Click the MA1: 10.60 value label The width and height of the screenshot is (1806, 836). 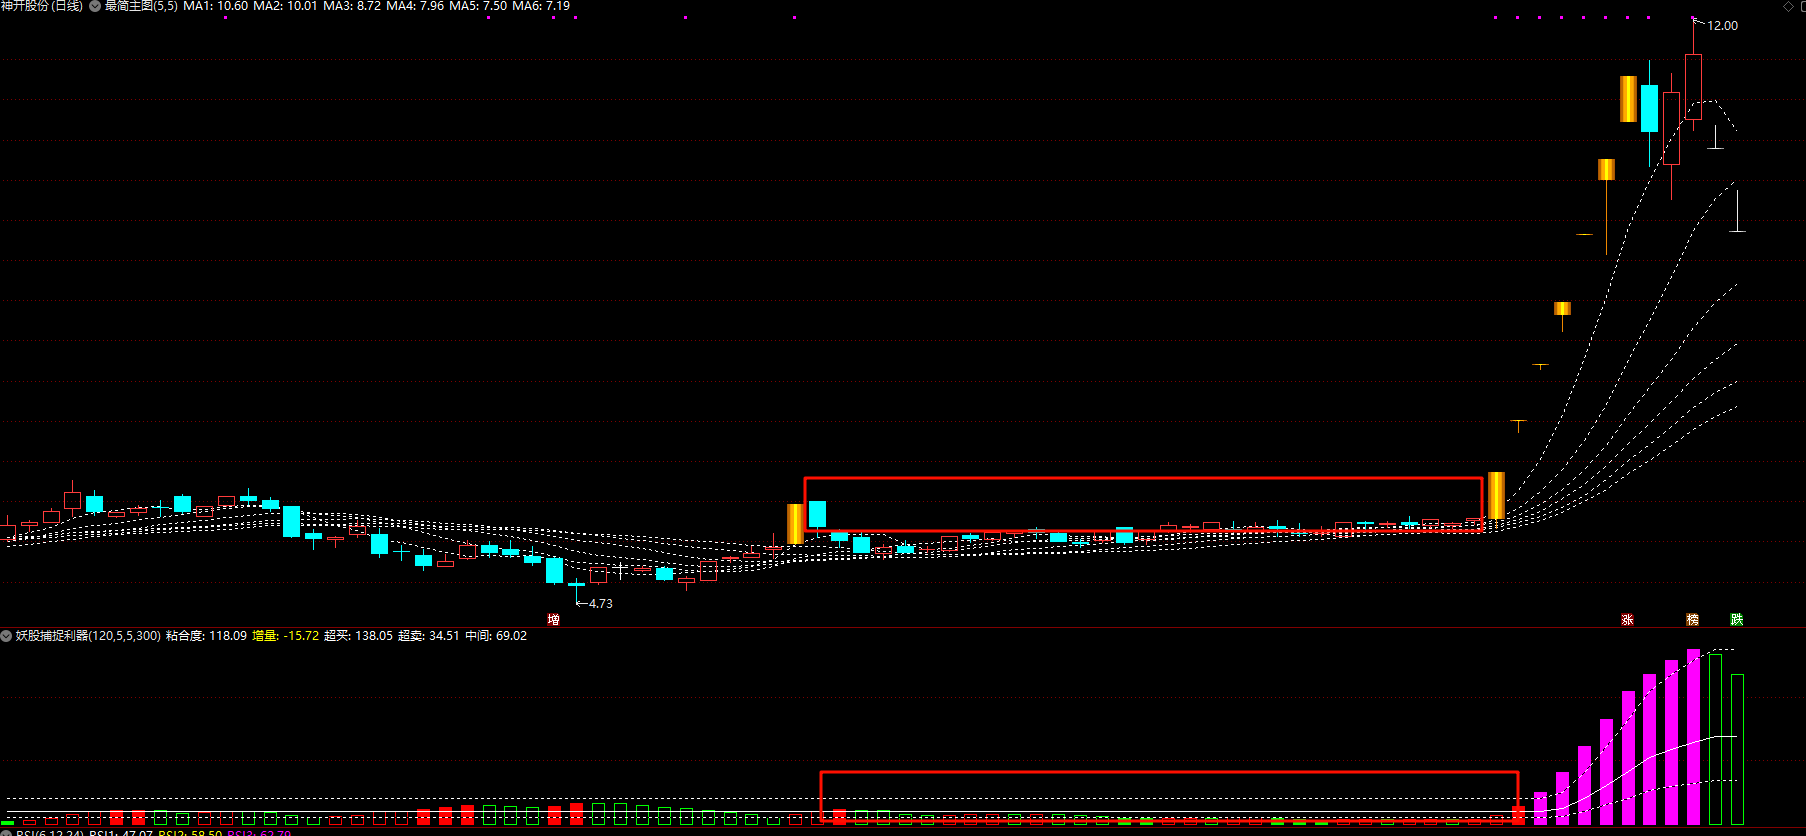click(x=215, y=6)
